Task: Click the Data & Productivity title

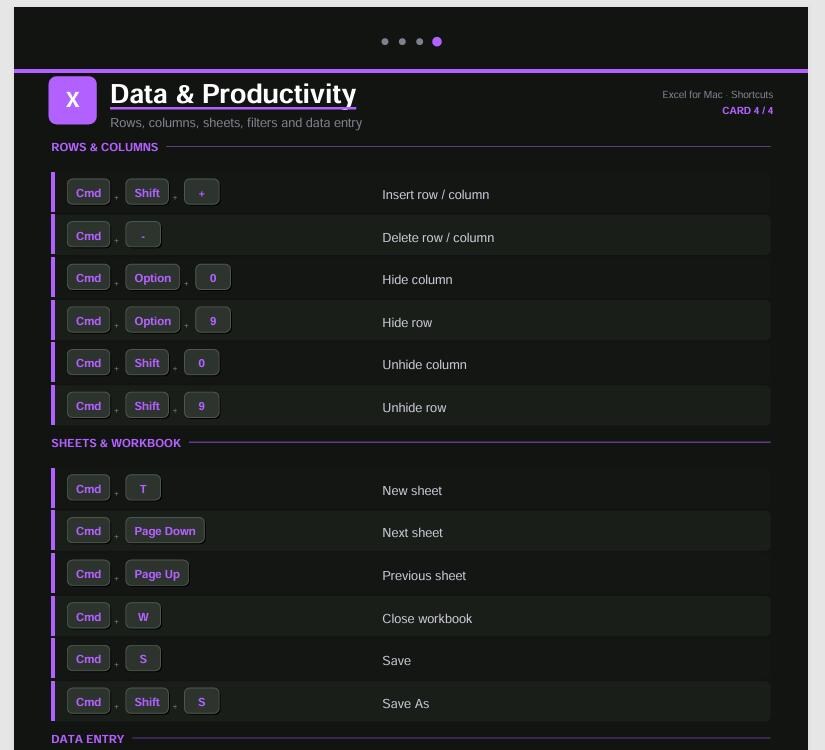Action: tap(233, 94)
